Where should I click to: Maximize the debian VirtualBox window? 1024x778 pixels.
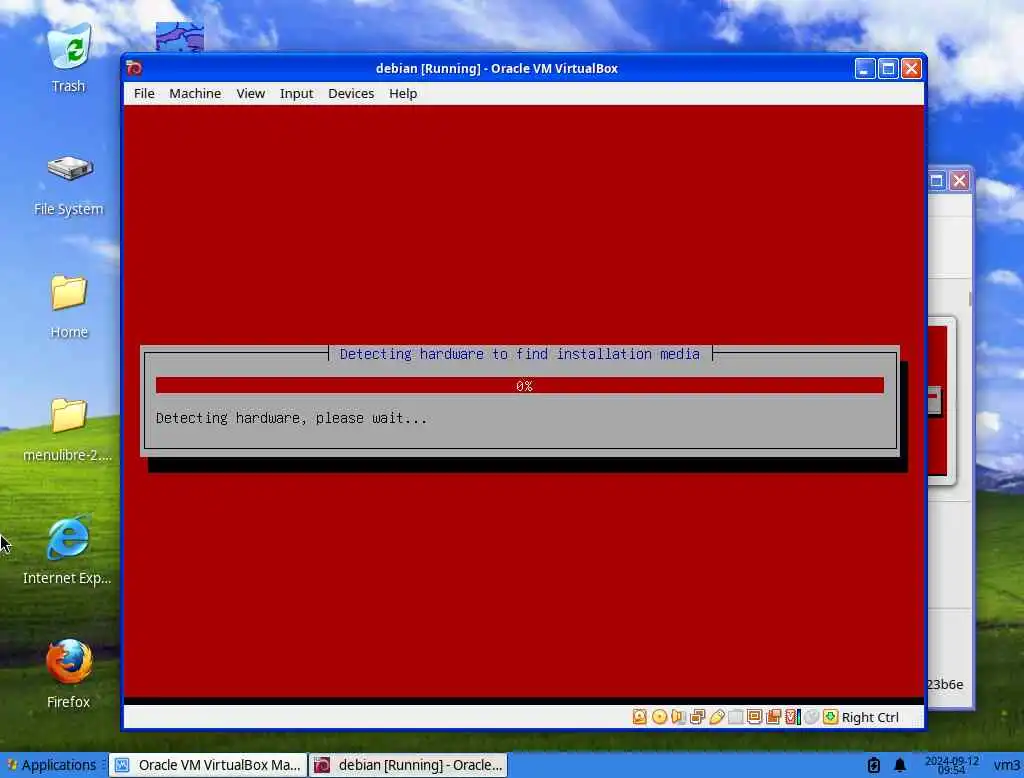(888, 68)
